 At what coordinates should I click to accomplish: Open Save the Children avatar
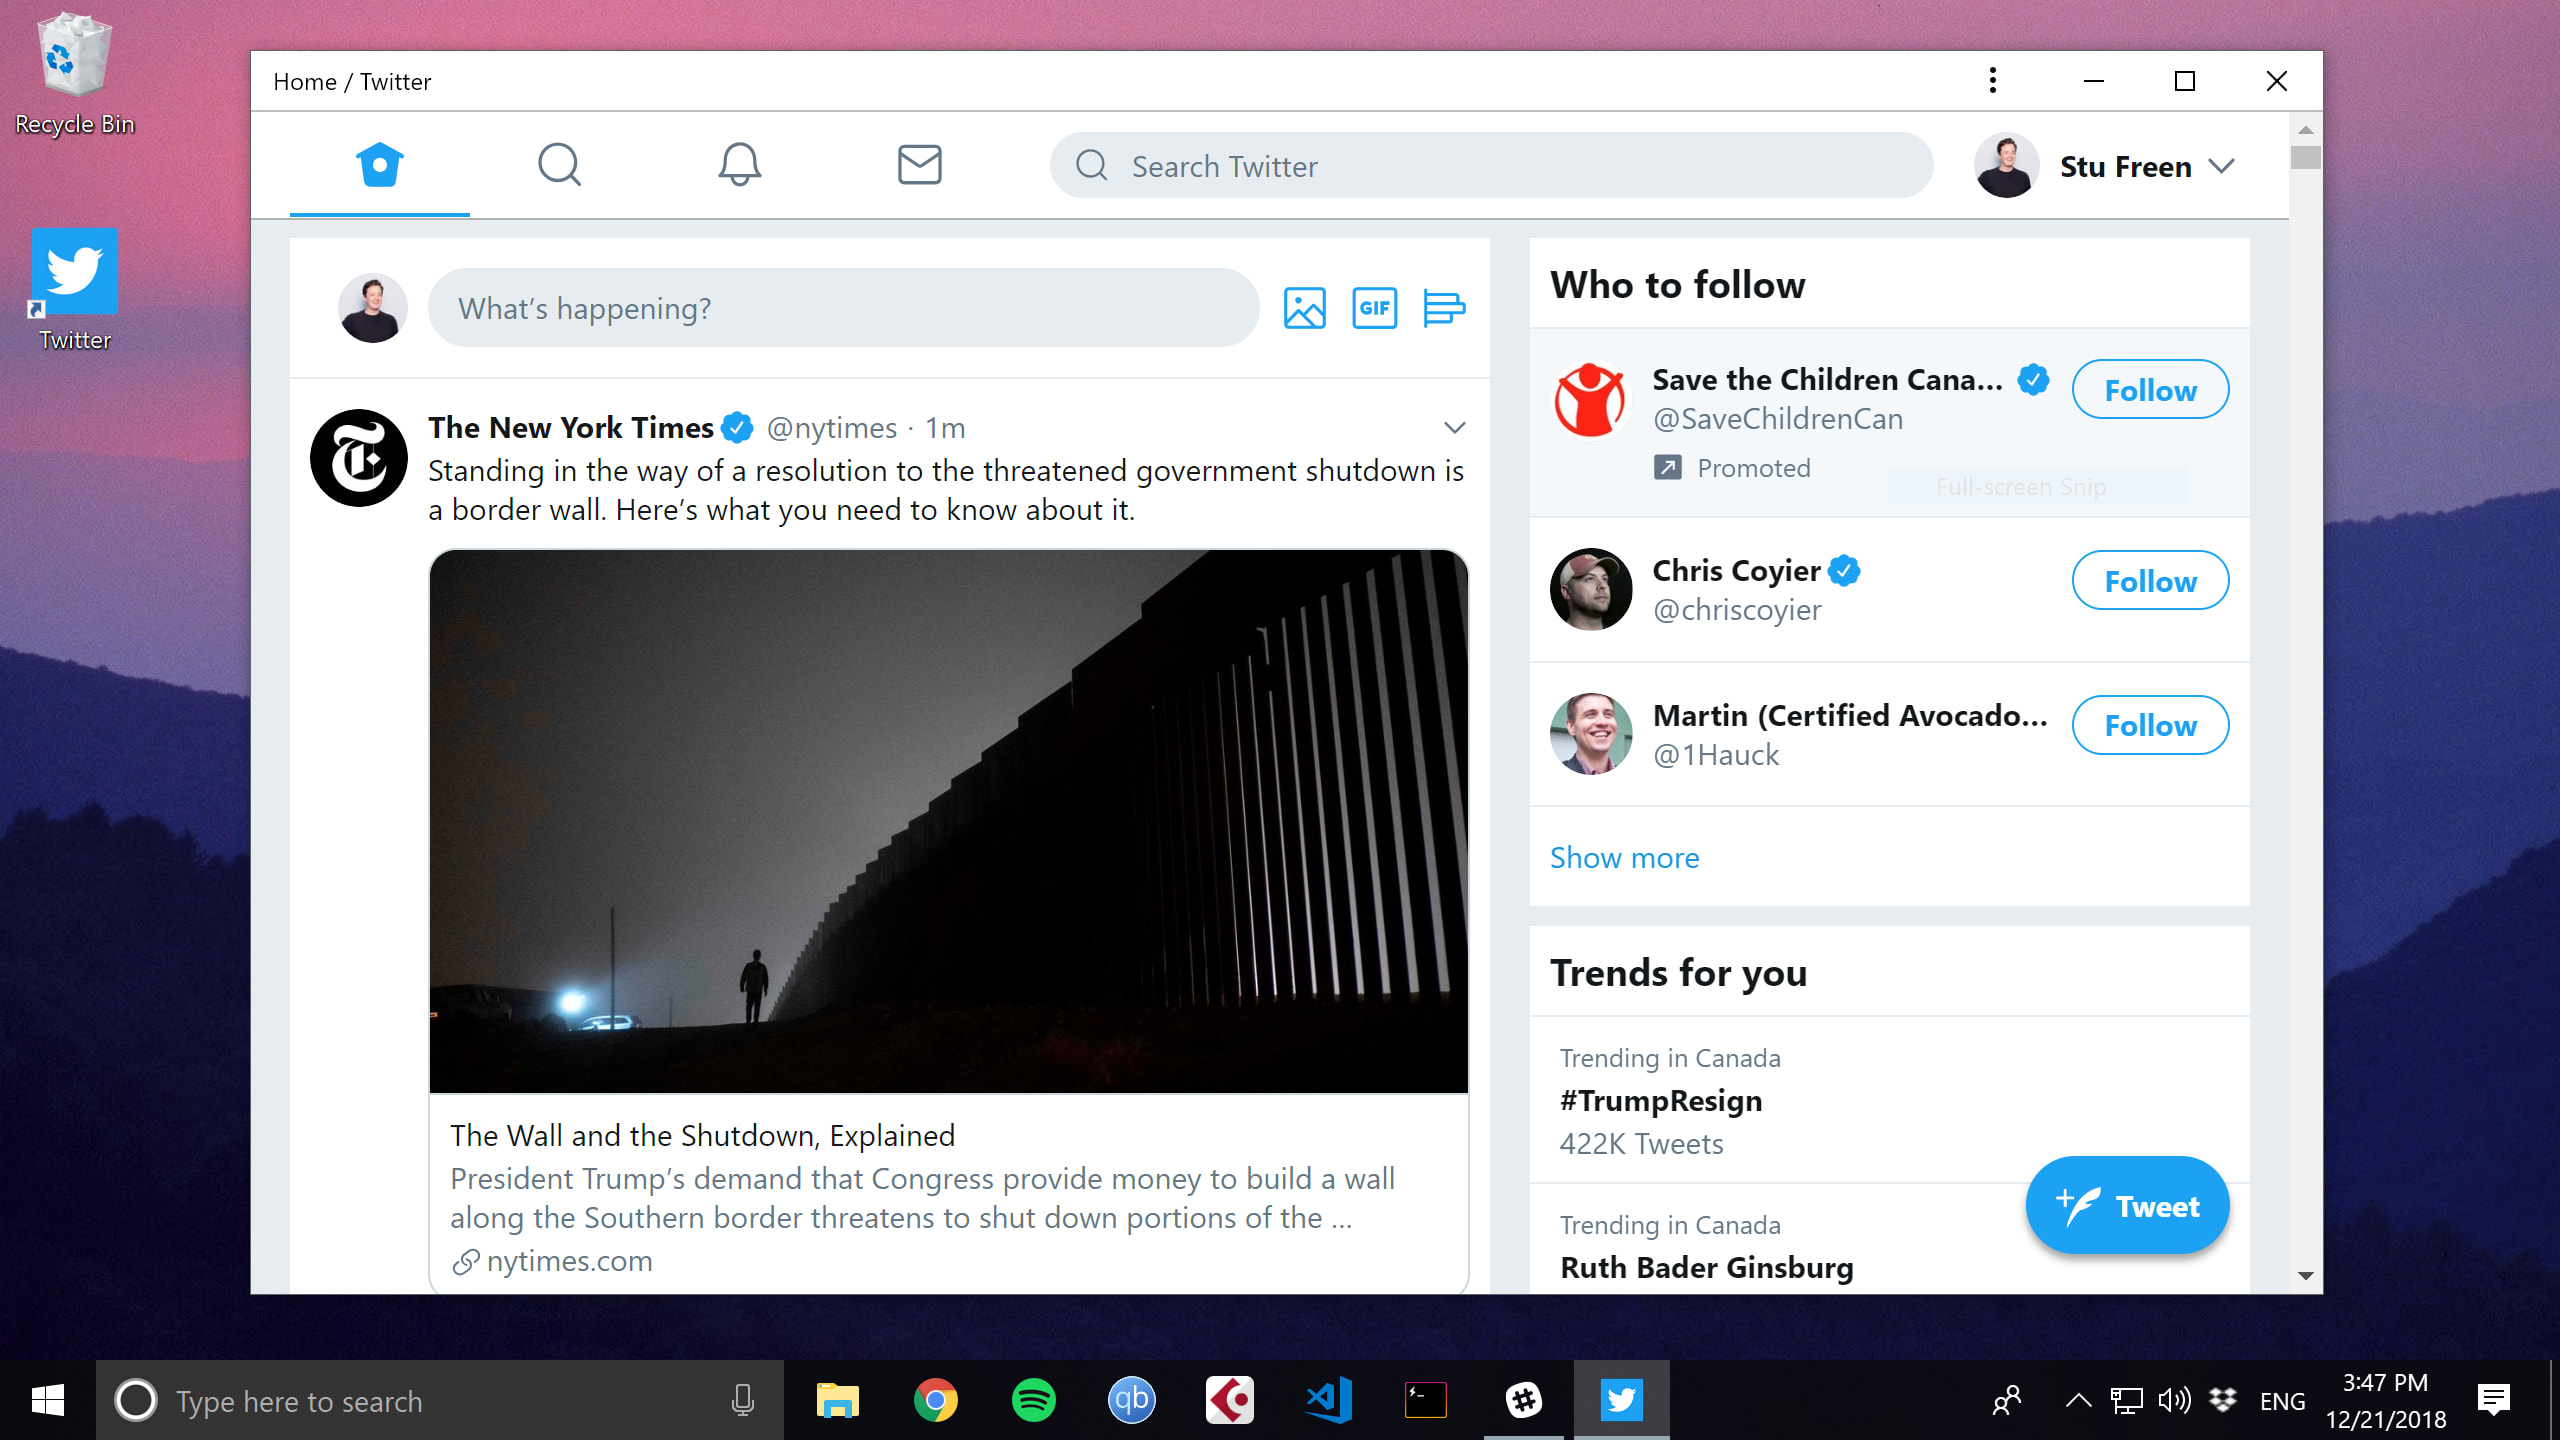[x=1590, y=400]
